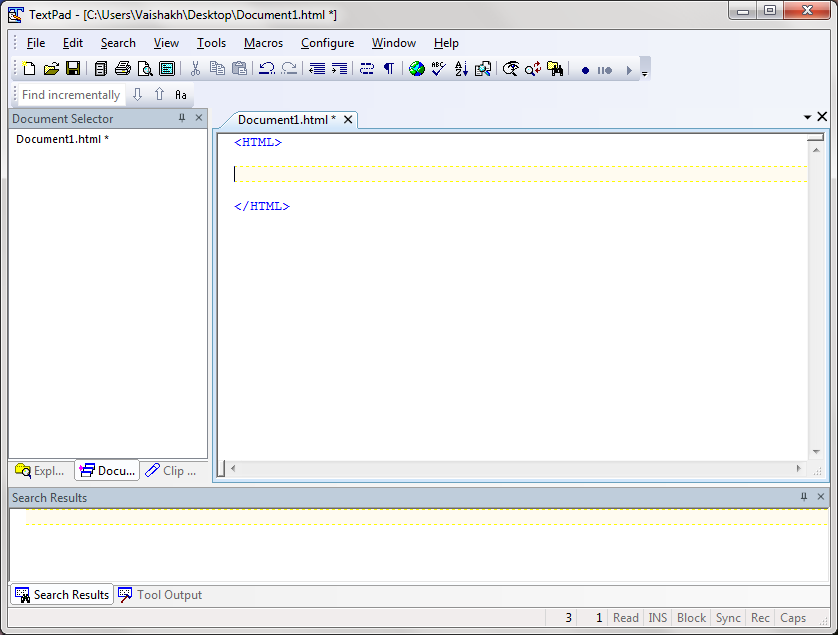Image resolution: width=838 pixels, height=635 pixels.
Task: Select Document1.html in Document Selector
Action: [62, 139]
